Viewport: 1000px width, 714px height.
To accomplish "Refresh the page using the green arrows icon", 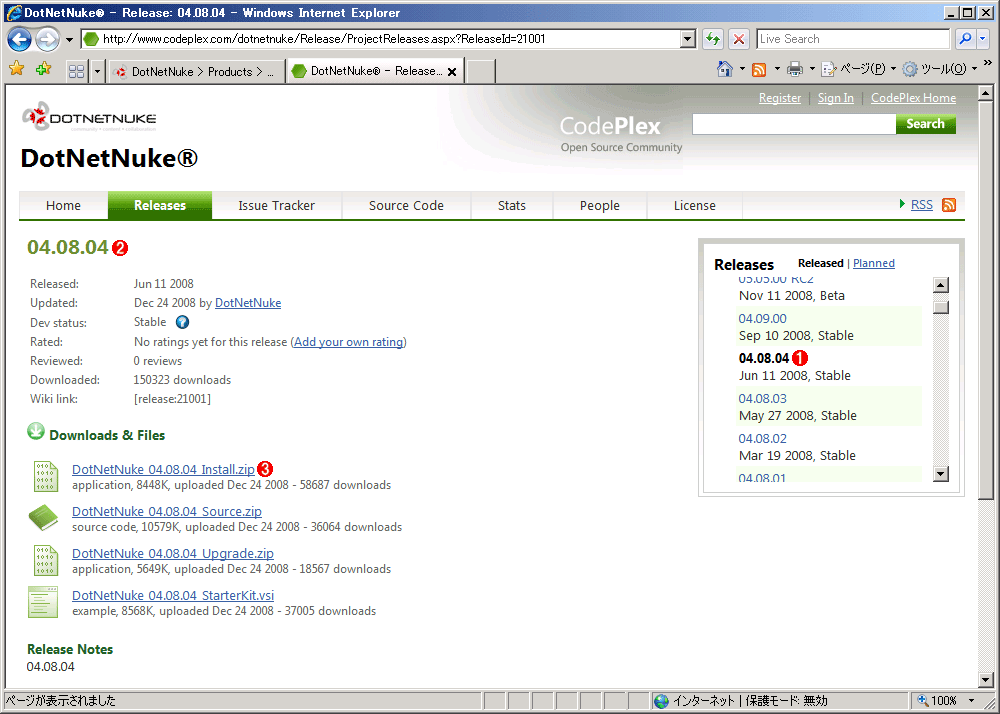I will coord(713,39).
